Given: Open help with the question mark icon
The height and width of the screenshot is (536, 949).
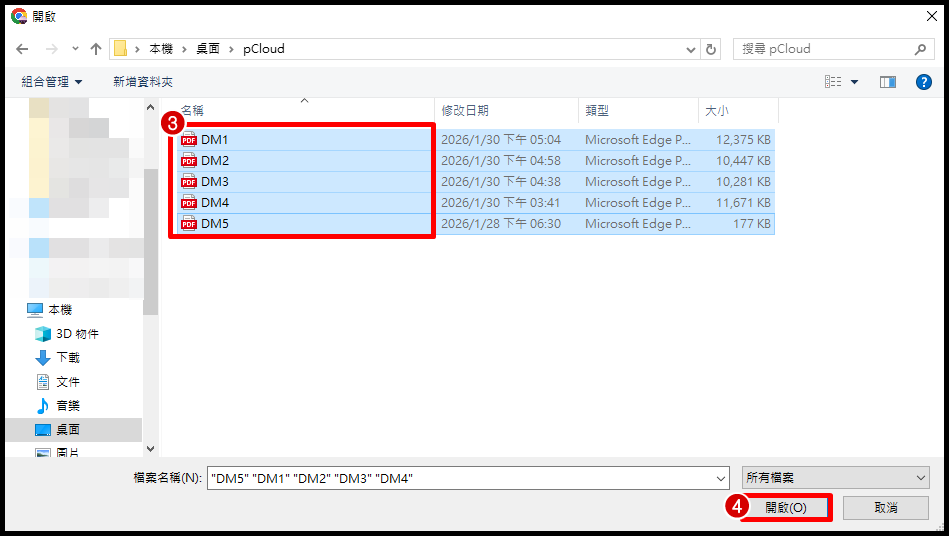Looking at the screenshot, I should pyautogui.click(x=924, y=82).
